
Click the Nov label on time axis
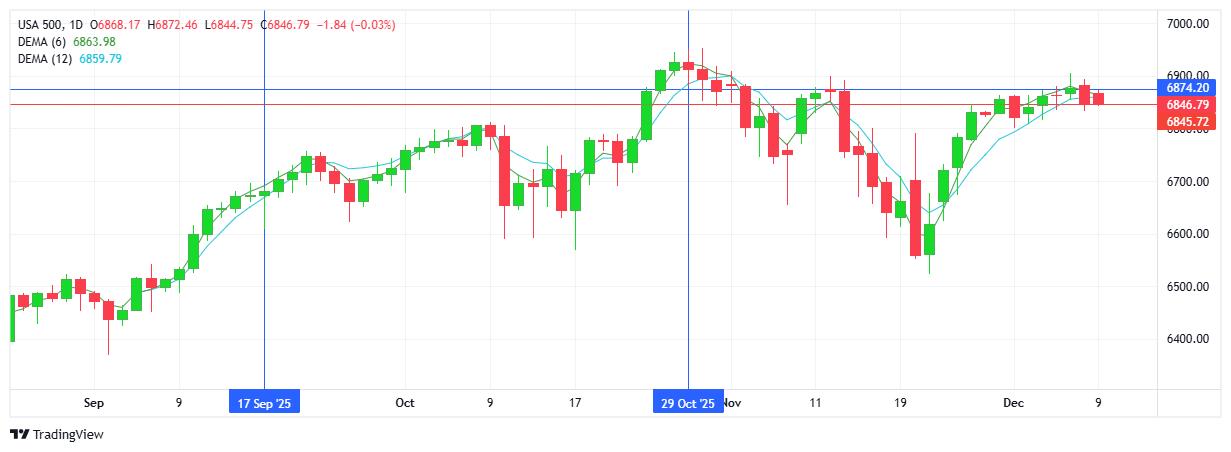(732, 403)
